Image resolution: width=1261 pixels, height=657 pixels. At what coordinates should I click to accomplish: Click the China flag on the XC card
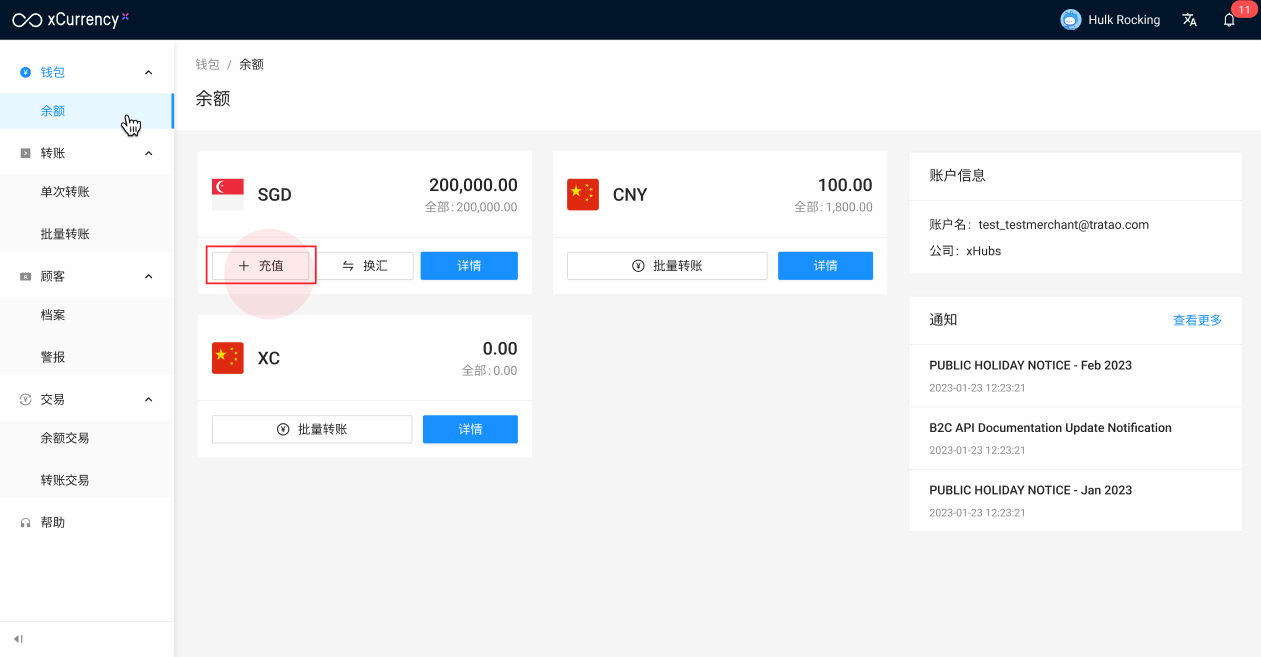point(228,358)
